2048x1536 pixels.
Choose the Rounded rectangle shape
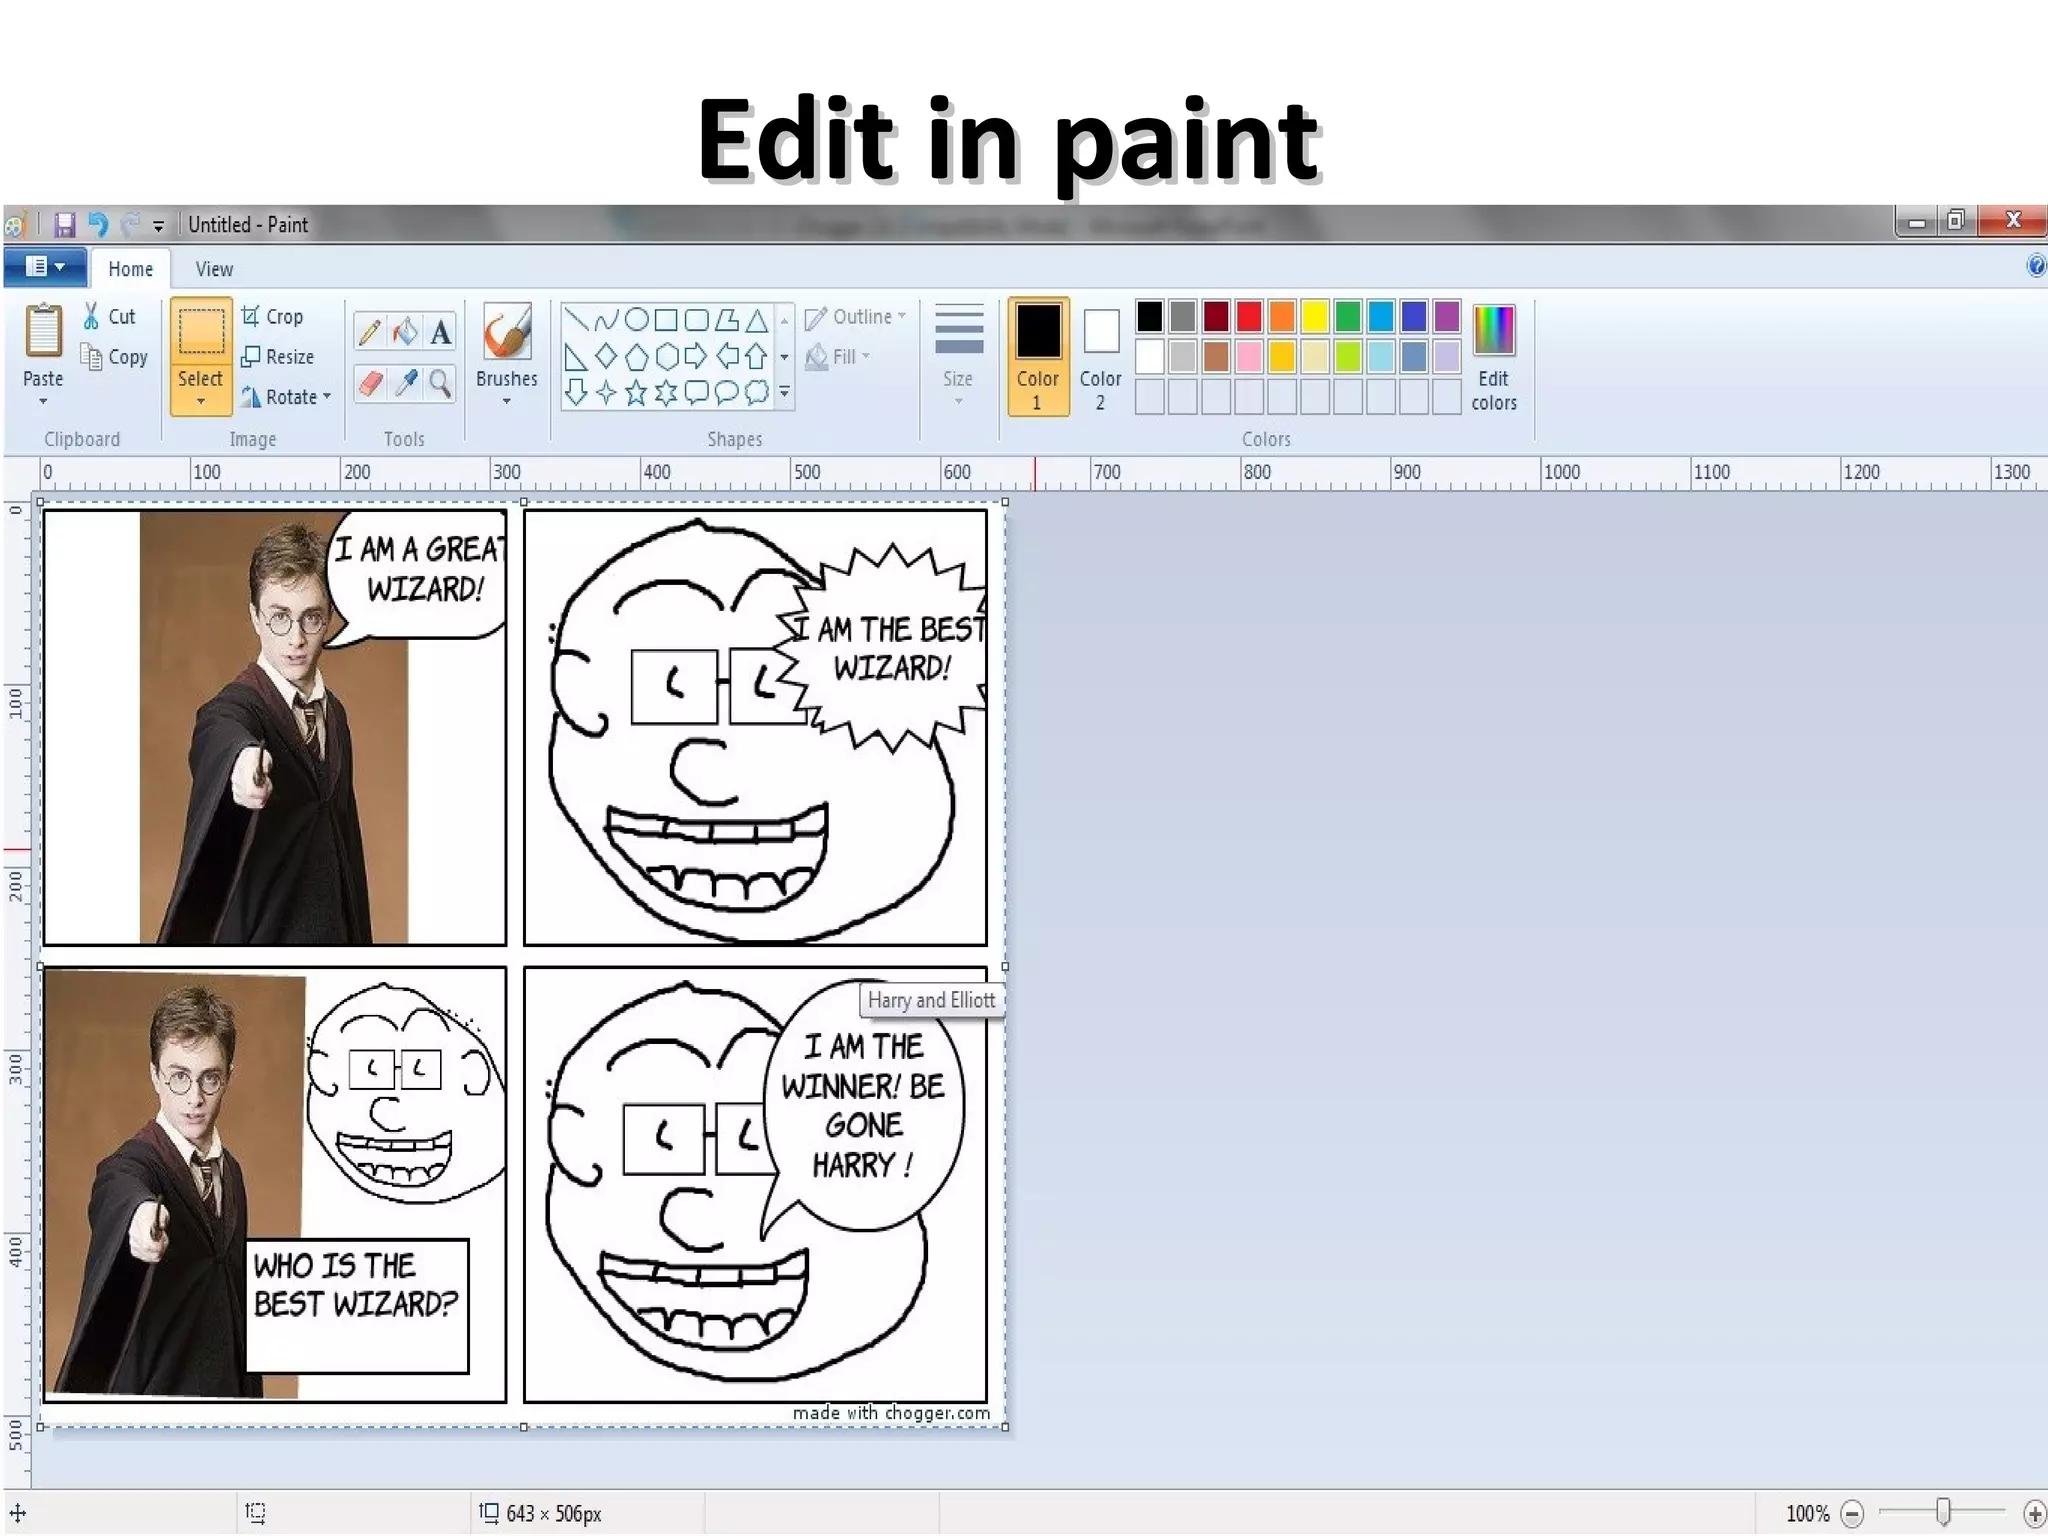click(696, 320)
